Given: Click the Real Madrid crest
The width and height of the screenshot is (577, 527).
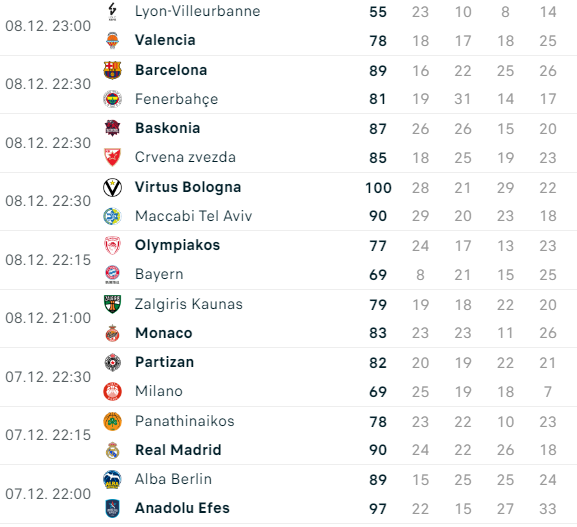Looking at the screenshot, I should click(112, 450).
